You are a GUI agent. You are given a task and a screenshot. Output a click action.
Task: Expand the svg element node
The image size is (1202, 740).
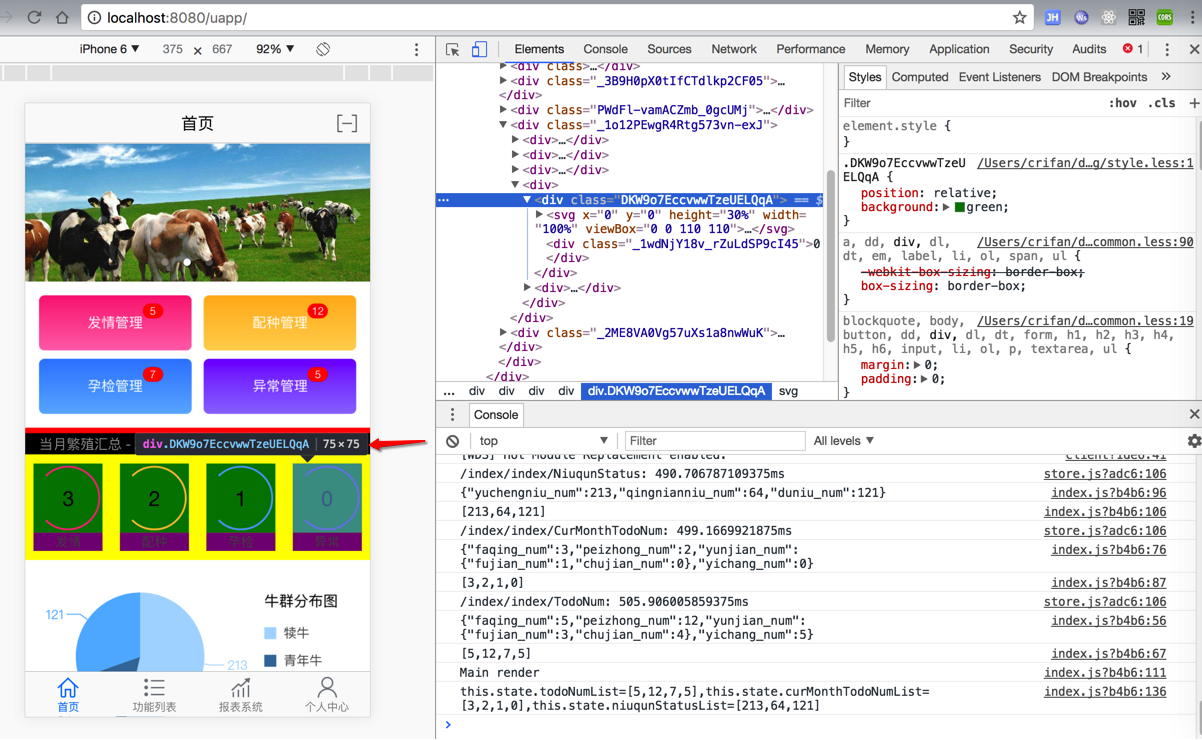(539, 214)
